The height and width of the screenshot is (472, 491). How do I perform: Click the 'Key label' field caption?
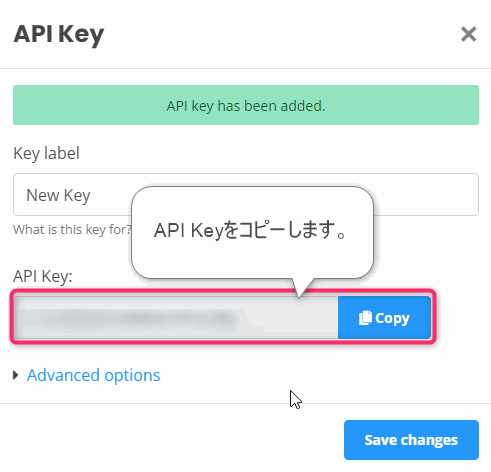click(x=46, y=154)
